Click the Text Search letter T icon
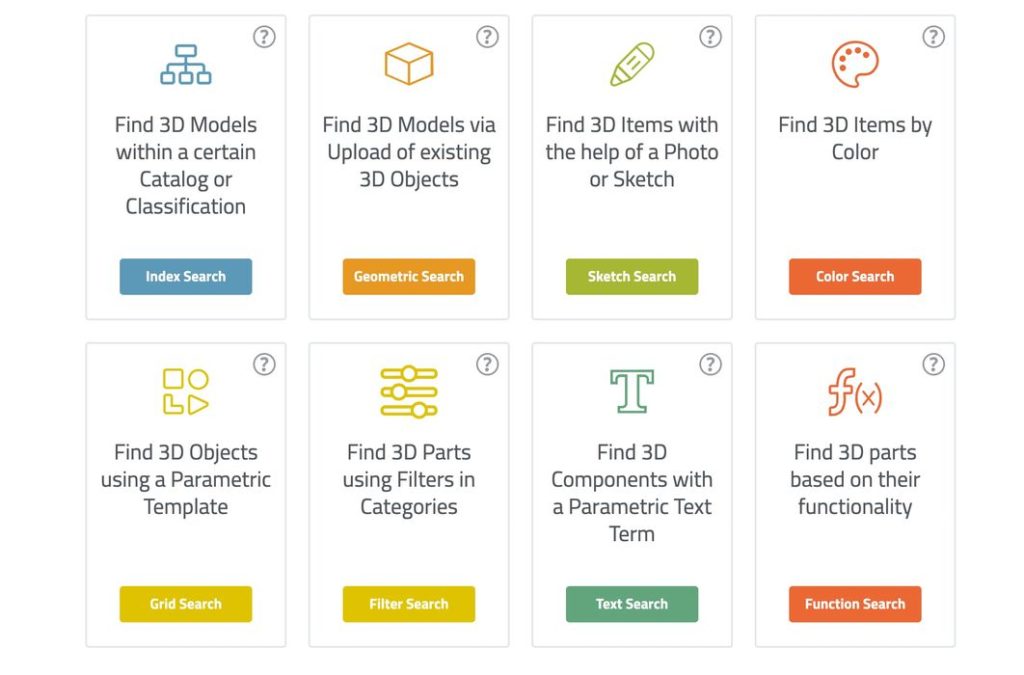Viewport: 1024px width, 675px height. [632, 391]
